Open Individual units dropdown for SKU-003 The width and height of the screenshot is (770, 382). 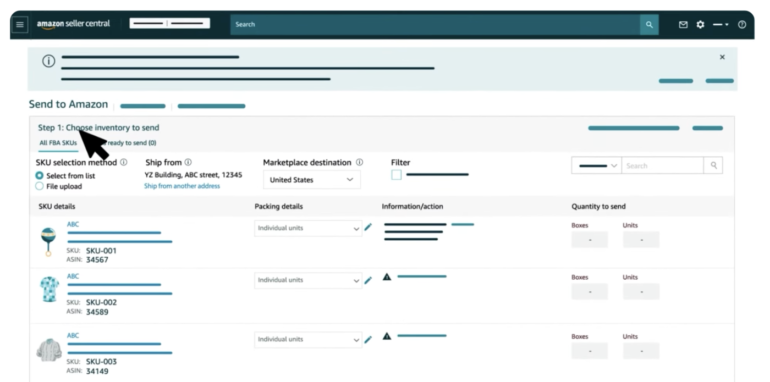308,339
